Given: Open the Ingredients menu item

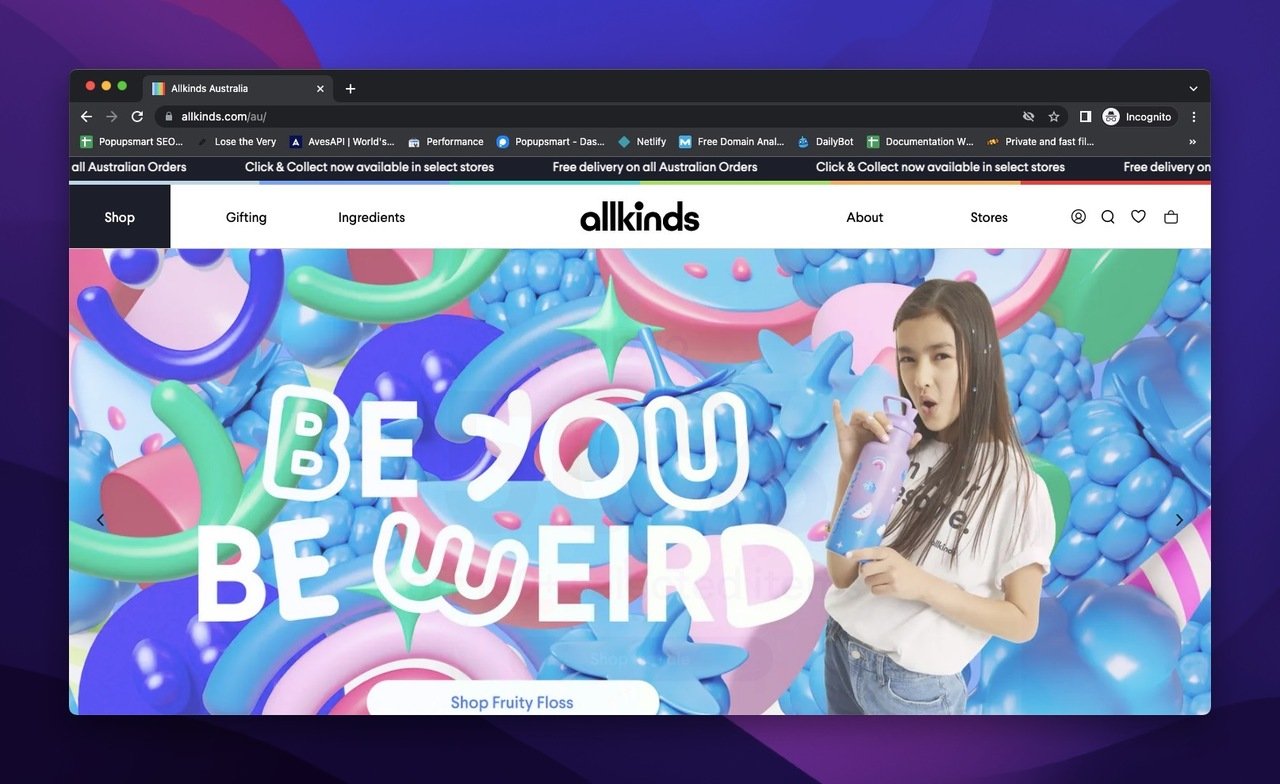Looking at the screenshot, I should click(x=371, y=217).
